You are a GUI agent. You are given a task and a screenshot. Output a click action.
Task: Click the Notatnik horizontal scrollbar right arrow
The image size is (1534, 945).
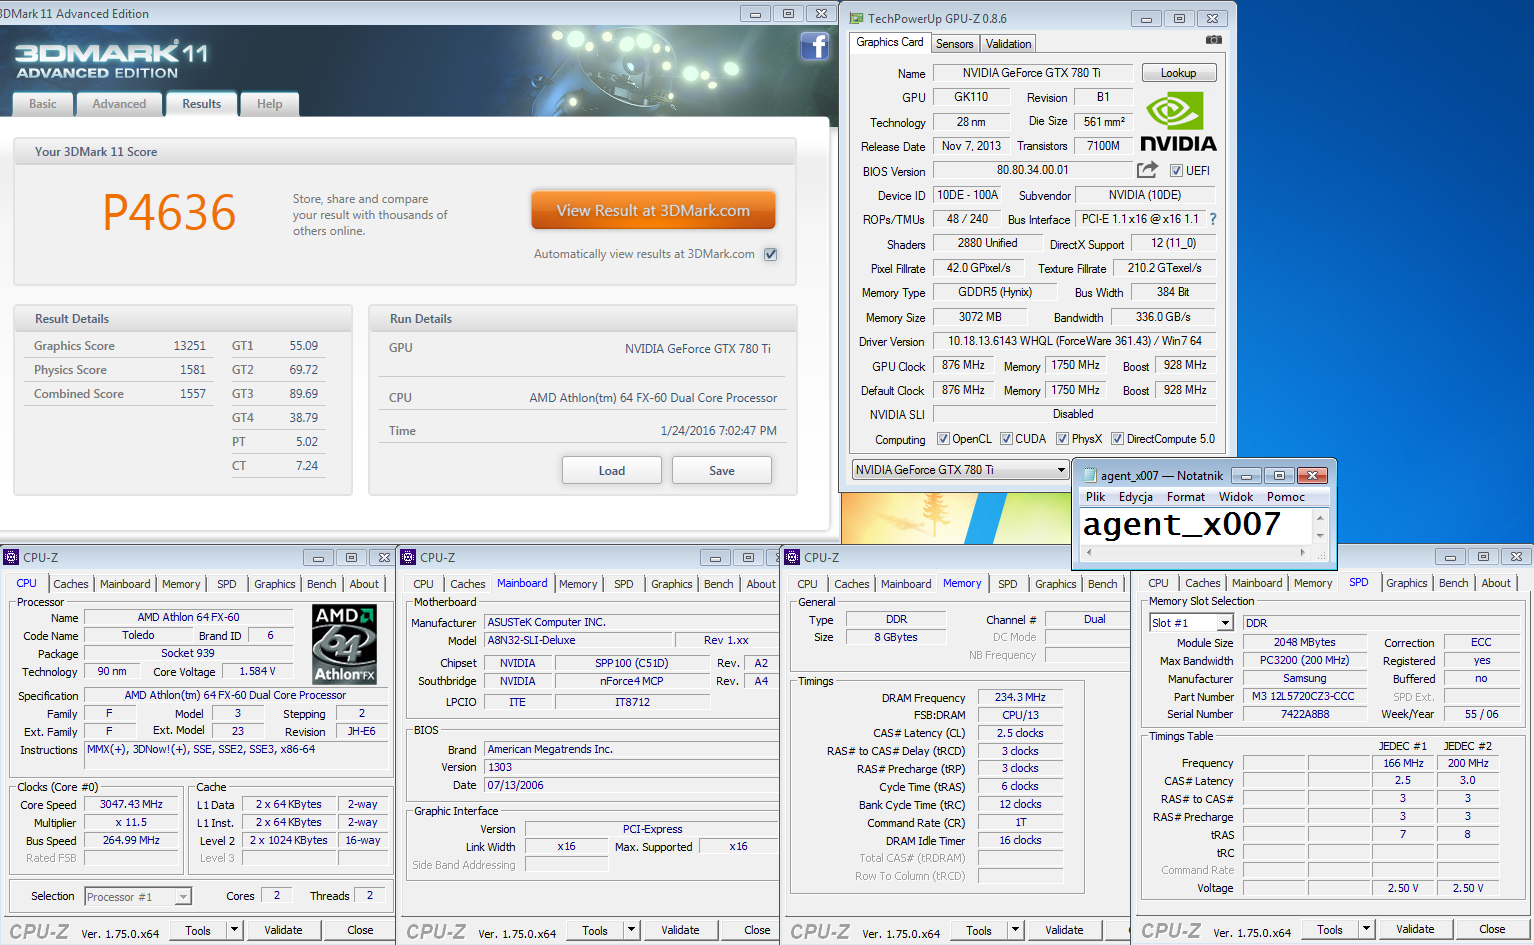click(x=1302, y=552)
